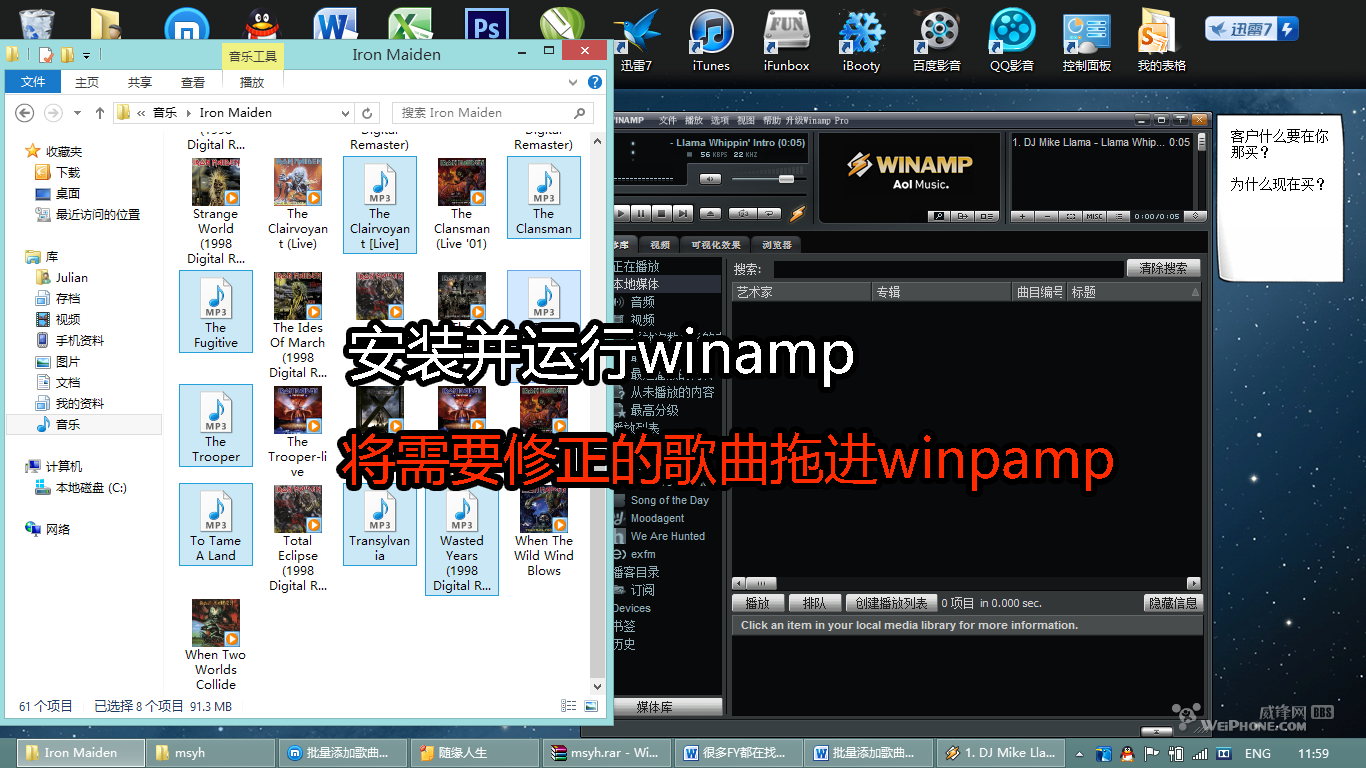Viewport: 1366px width, 768px height.
Task: Click the Explorer back arrow
Action: pos(25,113)
